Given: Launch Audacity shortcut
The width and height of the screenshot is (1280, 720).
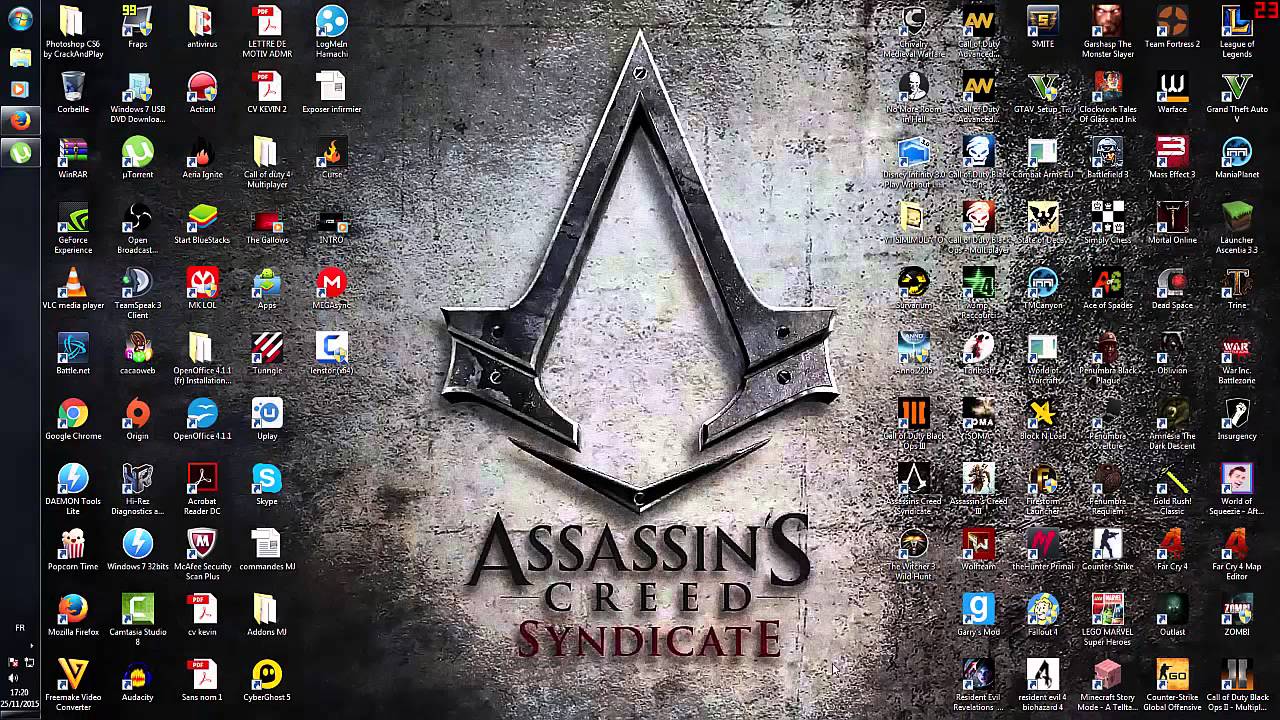Looking at the screenshot, I should click(138, 680).
